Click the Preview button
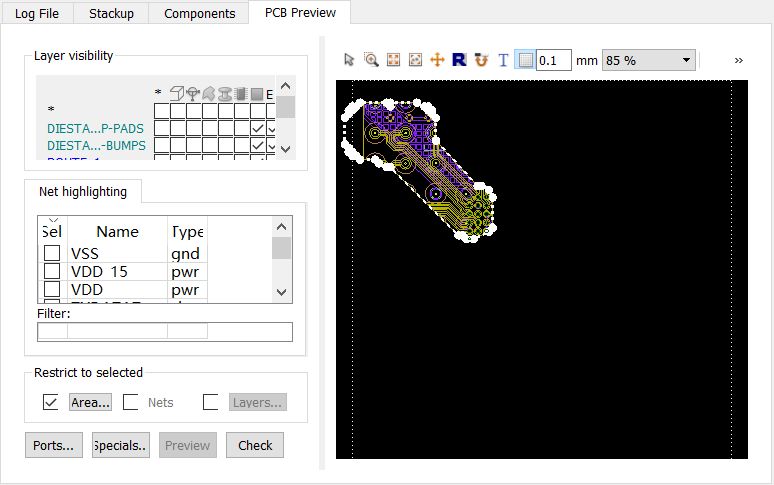 188,445
